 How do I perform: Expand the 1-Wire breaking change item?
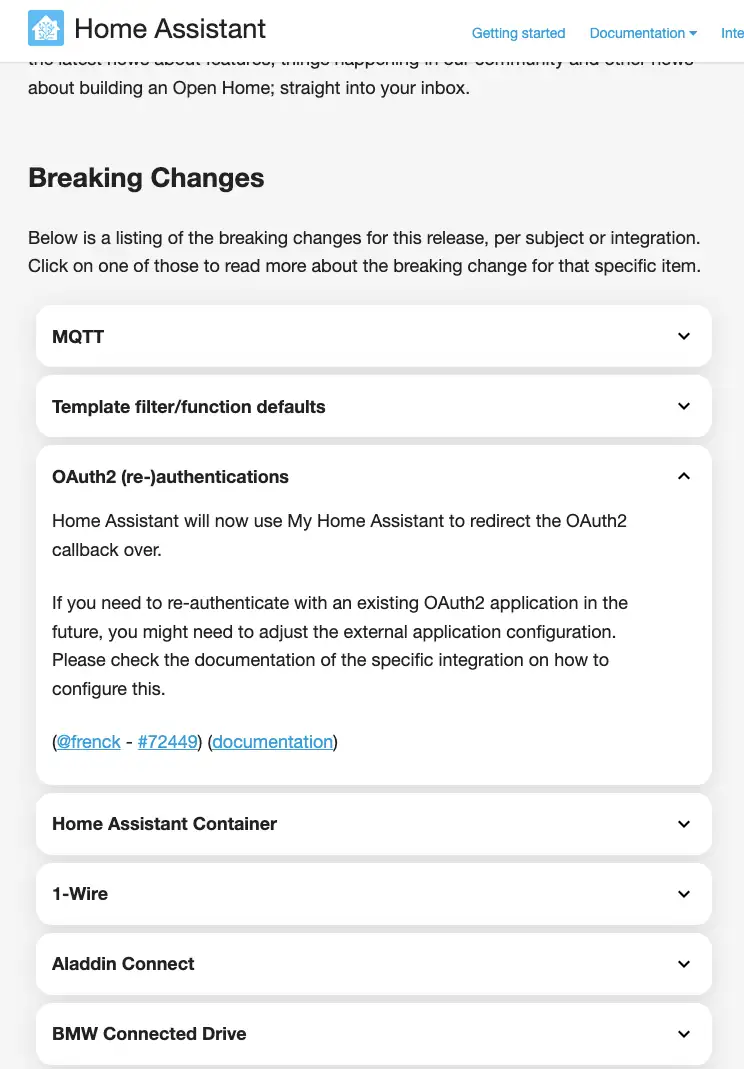[x=80, y=894]
